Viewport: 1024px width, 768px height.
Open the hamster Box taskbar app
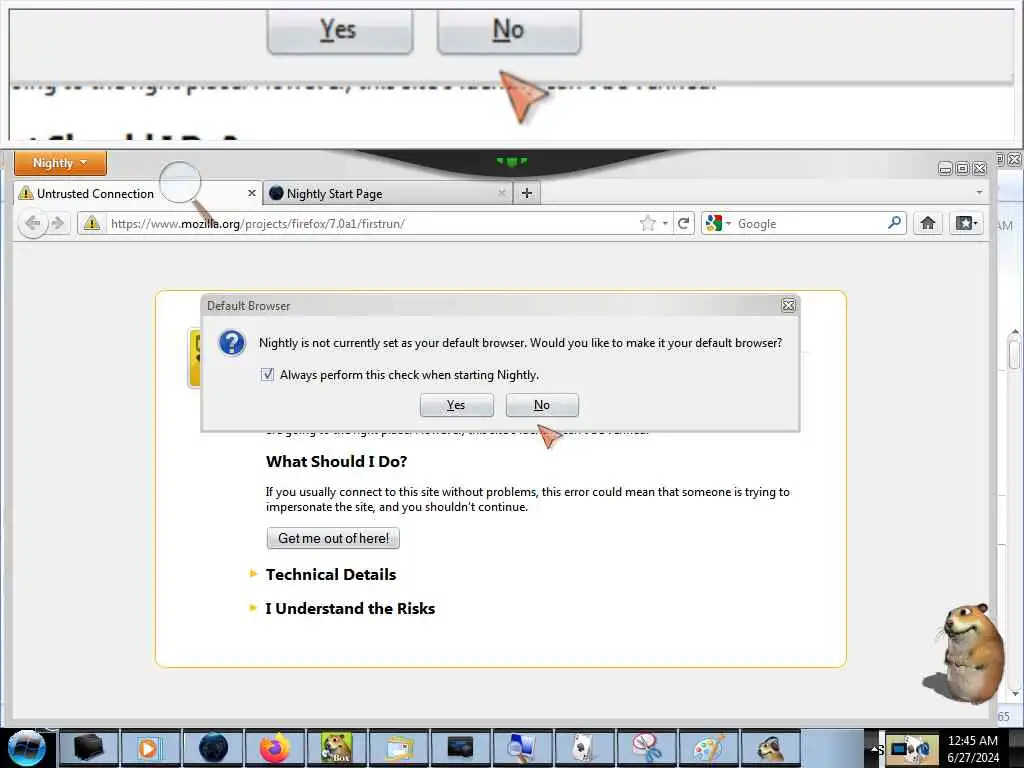tap(336, 748)
